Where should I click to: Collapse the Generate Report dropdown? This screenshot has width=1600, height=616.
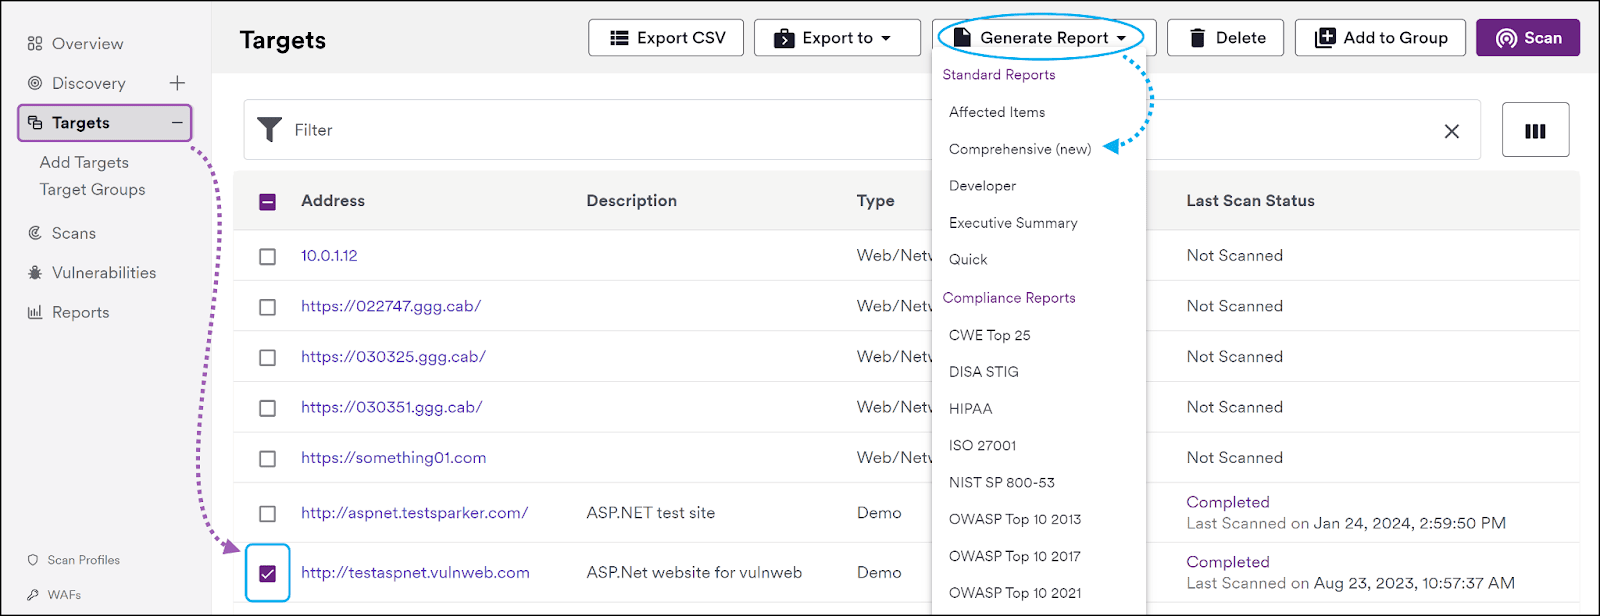point(1043,38)
